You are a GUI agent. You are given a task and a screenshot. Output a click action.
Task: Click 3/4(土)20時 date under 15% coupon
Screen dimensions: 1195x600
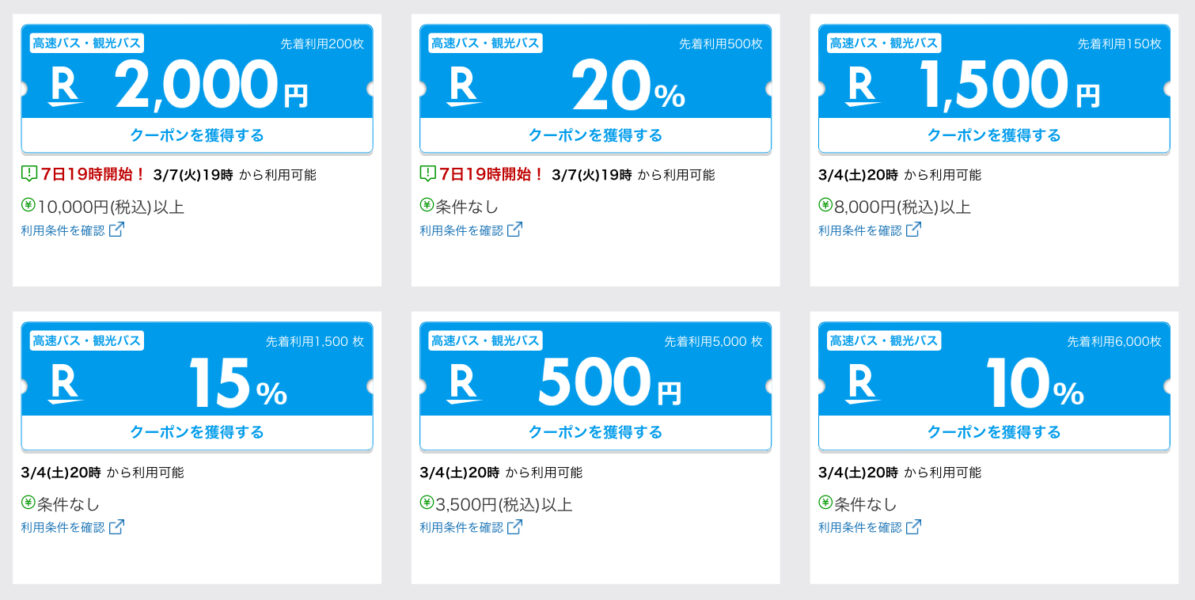[x=61, y=472]
